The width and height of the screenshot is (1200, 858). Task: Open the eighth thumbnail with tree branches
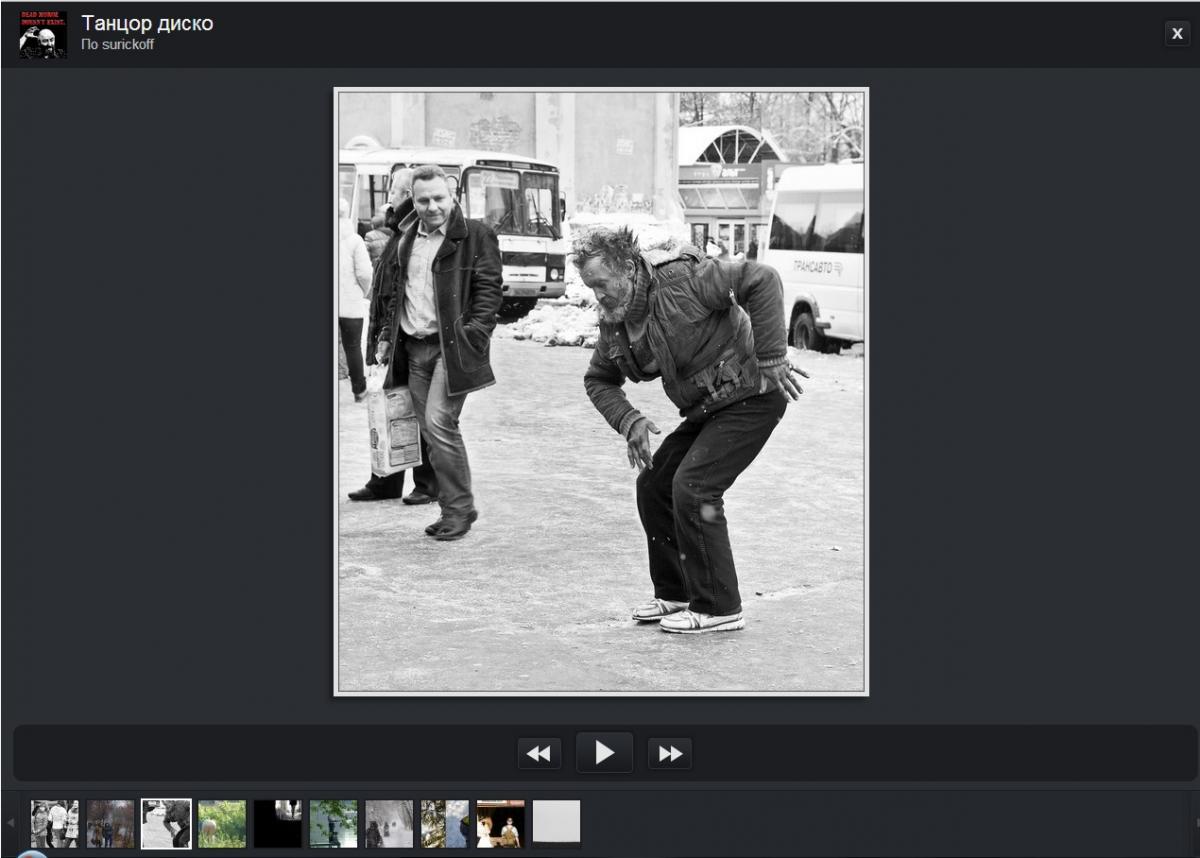coord(445,824)
